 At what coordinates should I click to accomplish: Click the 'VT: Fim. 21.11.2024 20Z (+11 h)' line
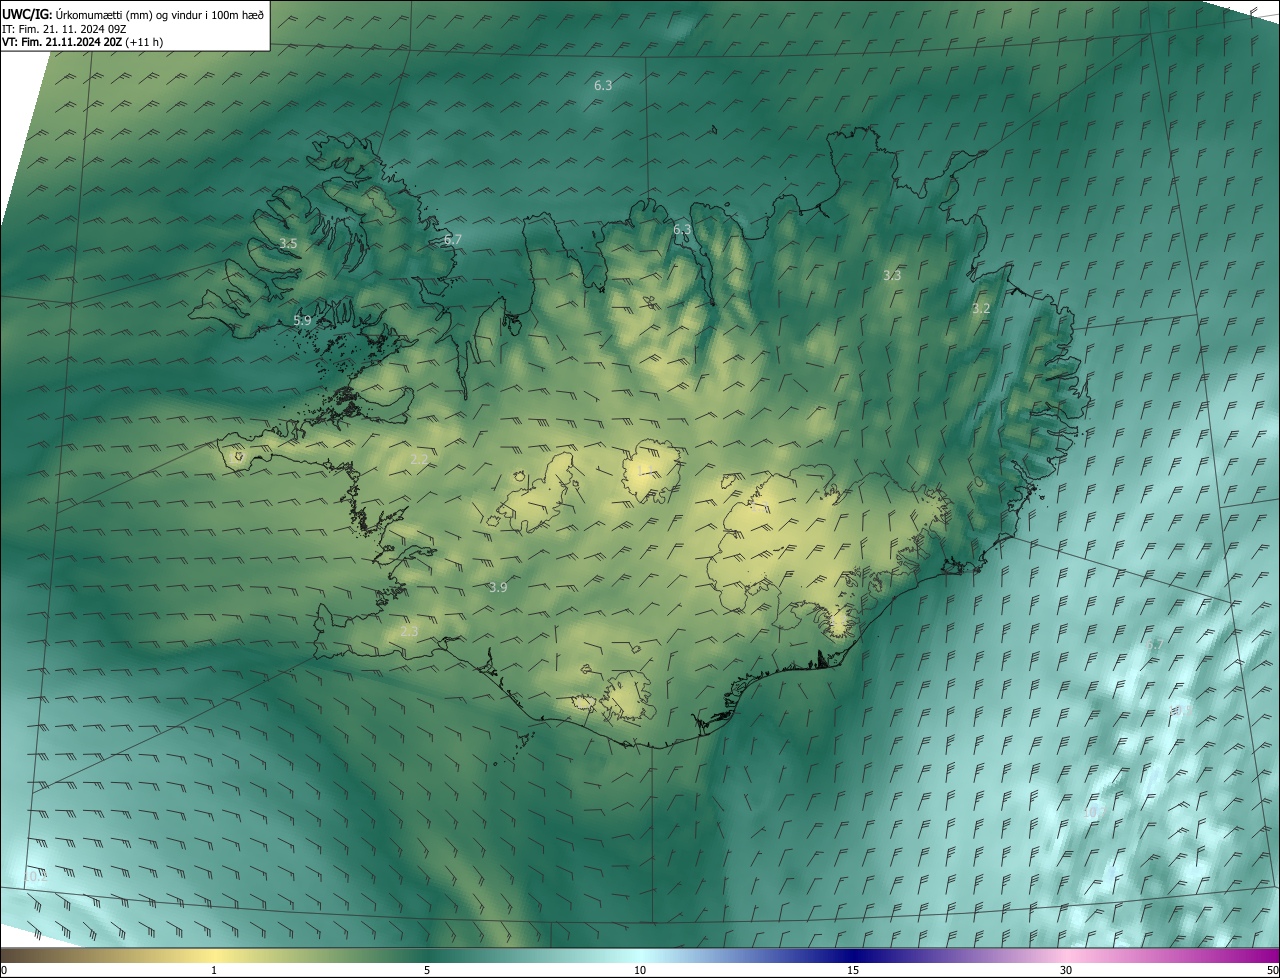(83, 42)
